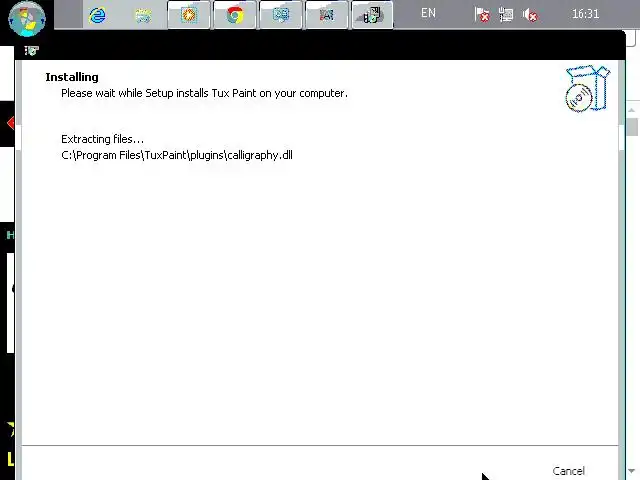
Task: Click the background window scrollbar down arrow
Action: coord(632,471)
